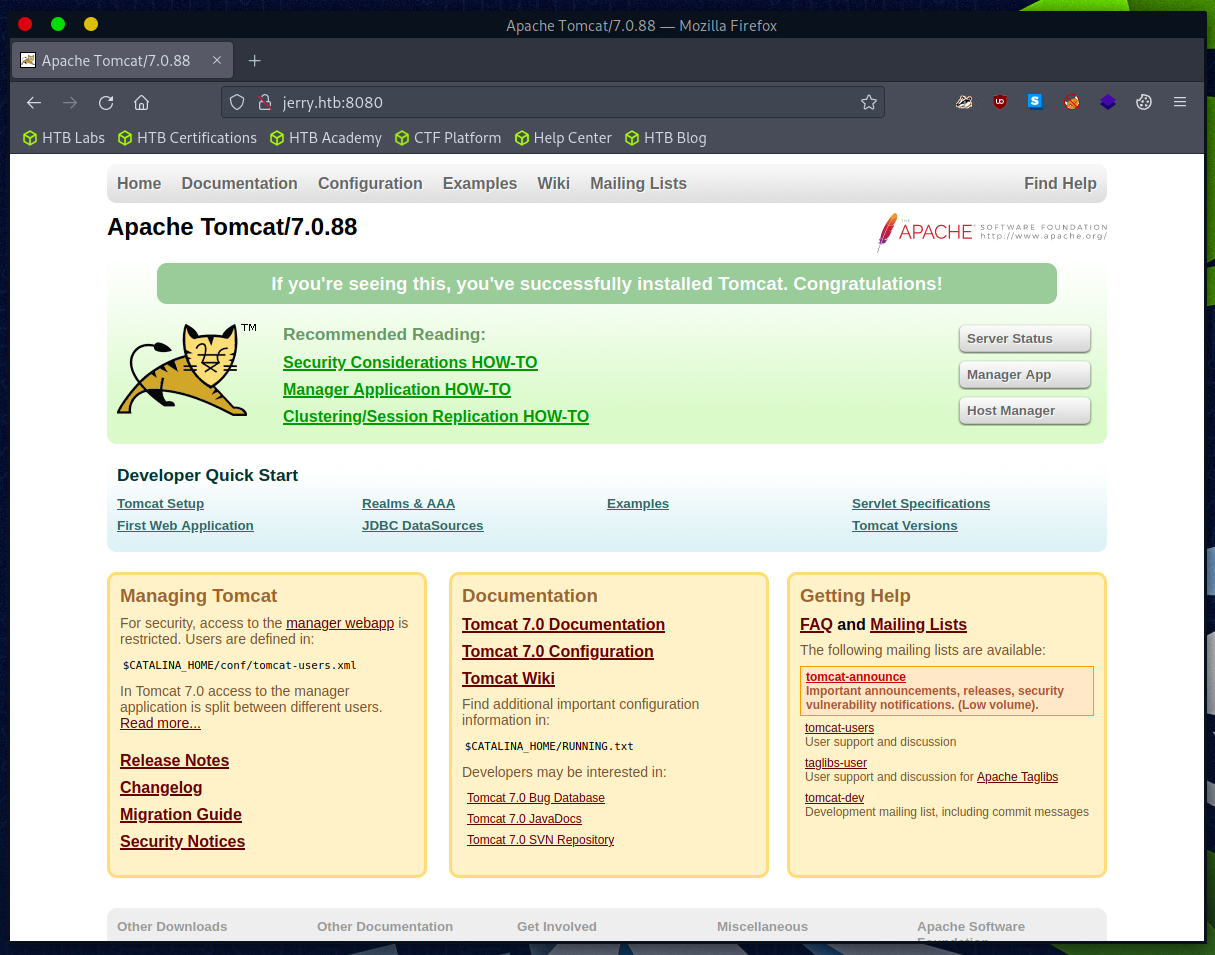
Task: Open Security Considerations HOW-TO link
Action: point(410,362)
